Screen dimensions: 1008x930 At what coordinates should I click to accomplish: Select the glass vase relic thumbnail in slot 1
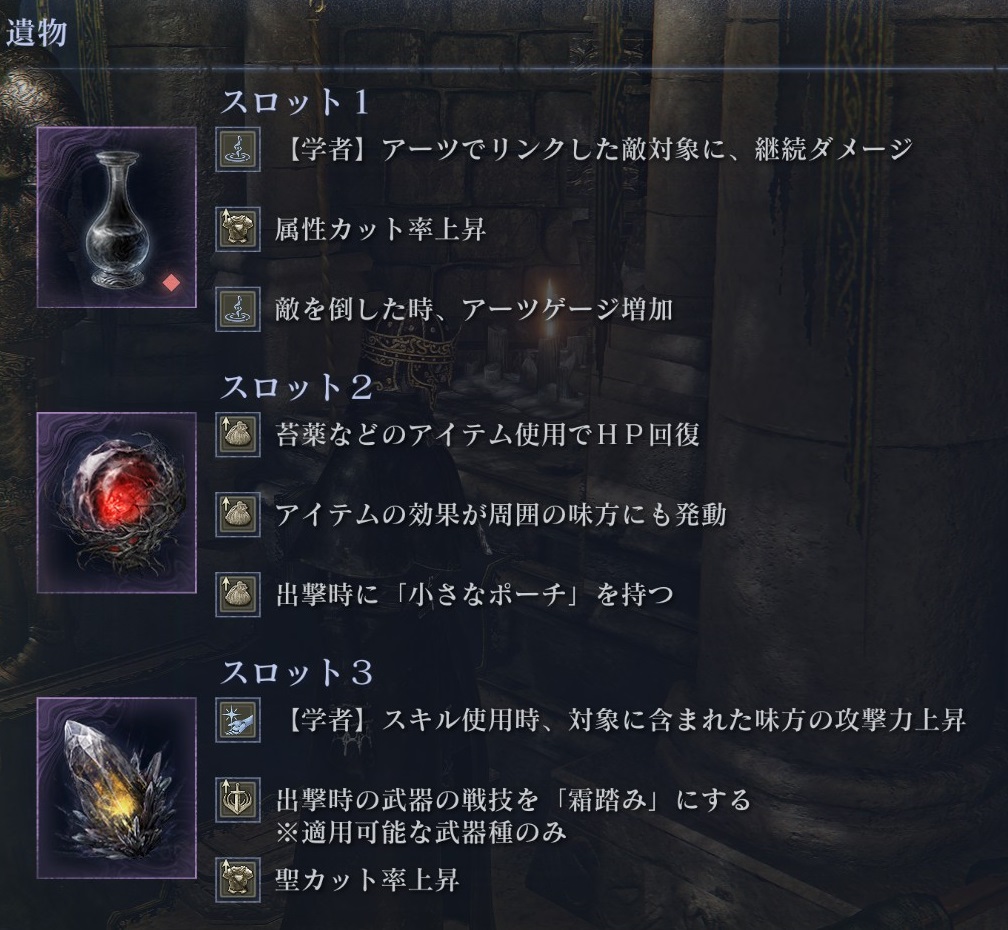[x=116, y=217]
